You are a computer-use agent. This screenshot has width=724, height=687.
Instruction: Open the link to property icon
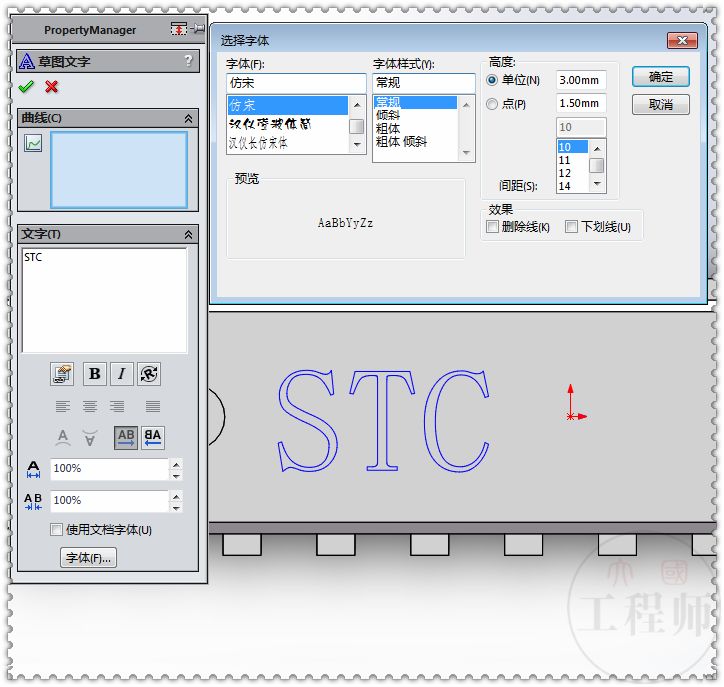(62, 374)
